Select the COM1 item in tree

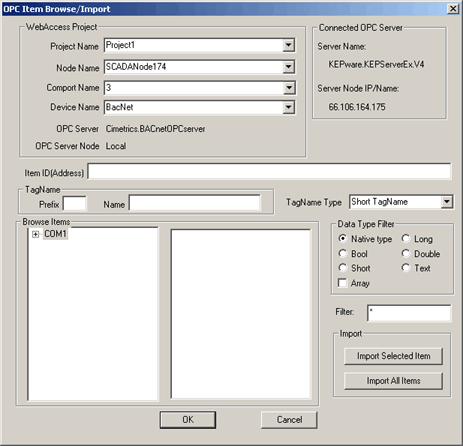tap(55, 234)
